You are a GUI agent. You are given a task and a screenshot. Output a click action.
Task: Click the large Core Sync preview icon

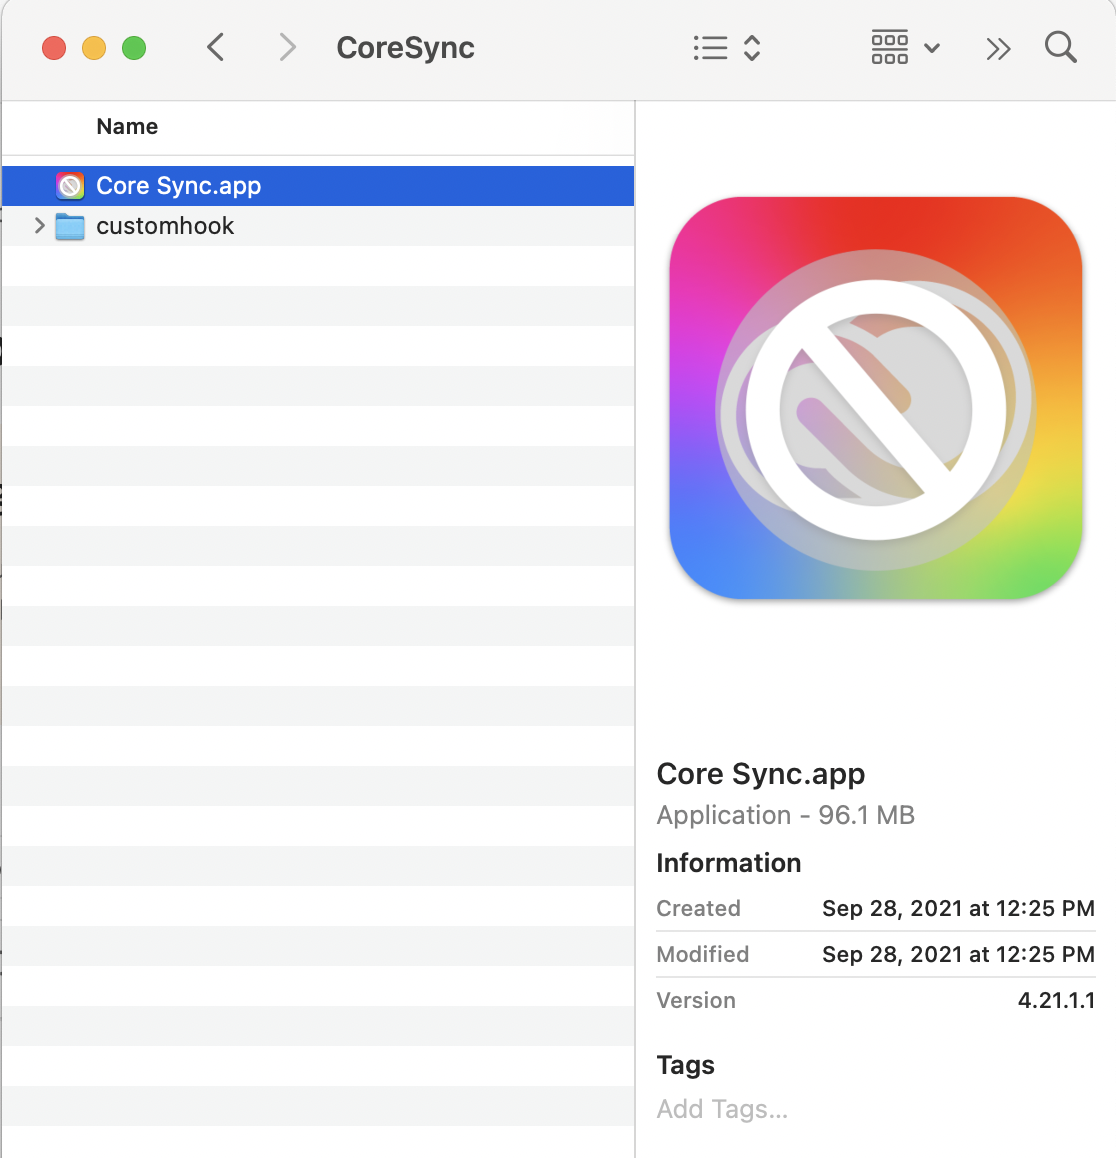(x=876, y=398)
